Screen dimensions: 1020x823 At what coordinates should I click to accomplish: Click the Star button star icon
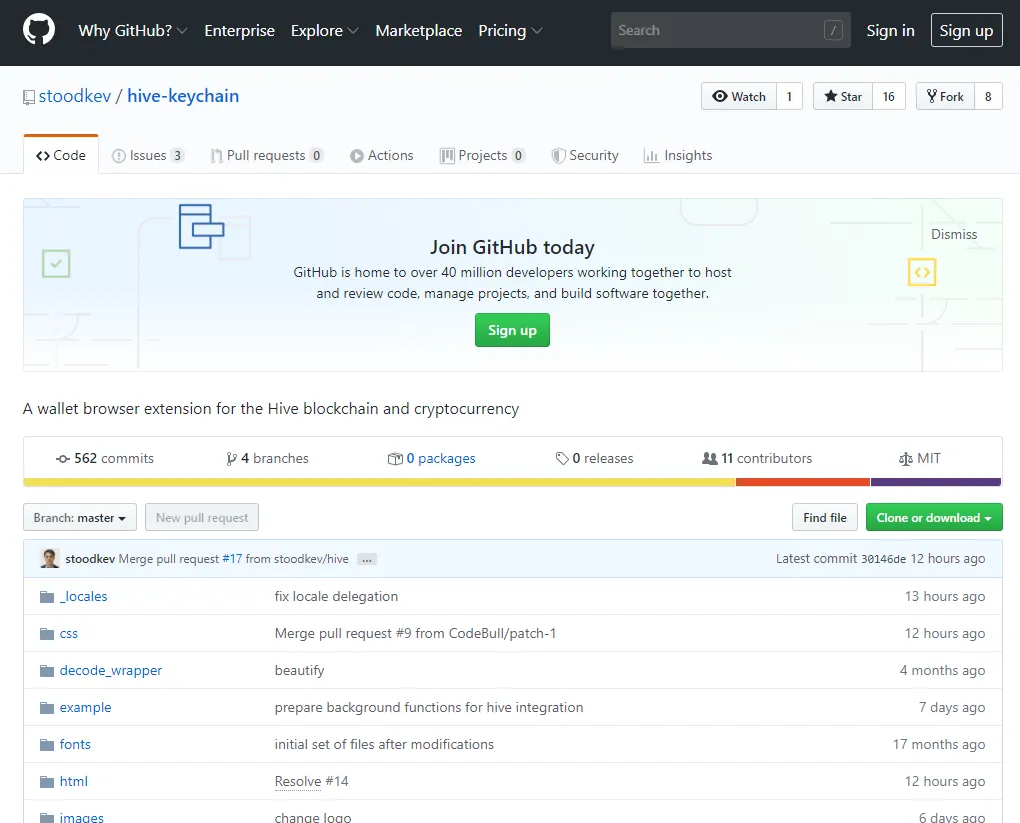[x=831, y=96]
